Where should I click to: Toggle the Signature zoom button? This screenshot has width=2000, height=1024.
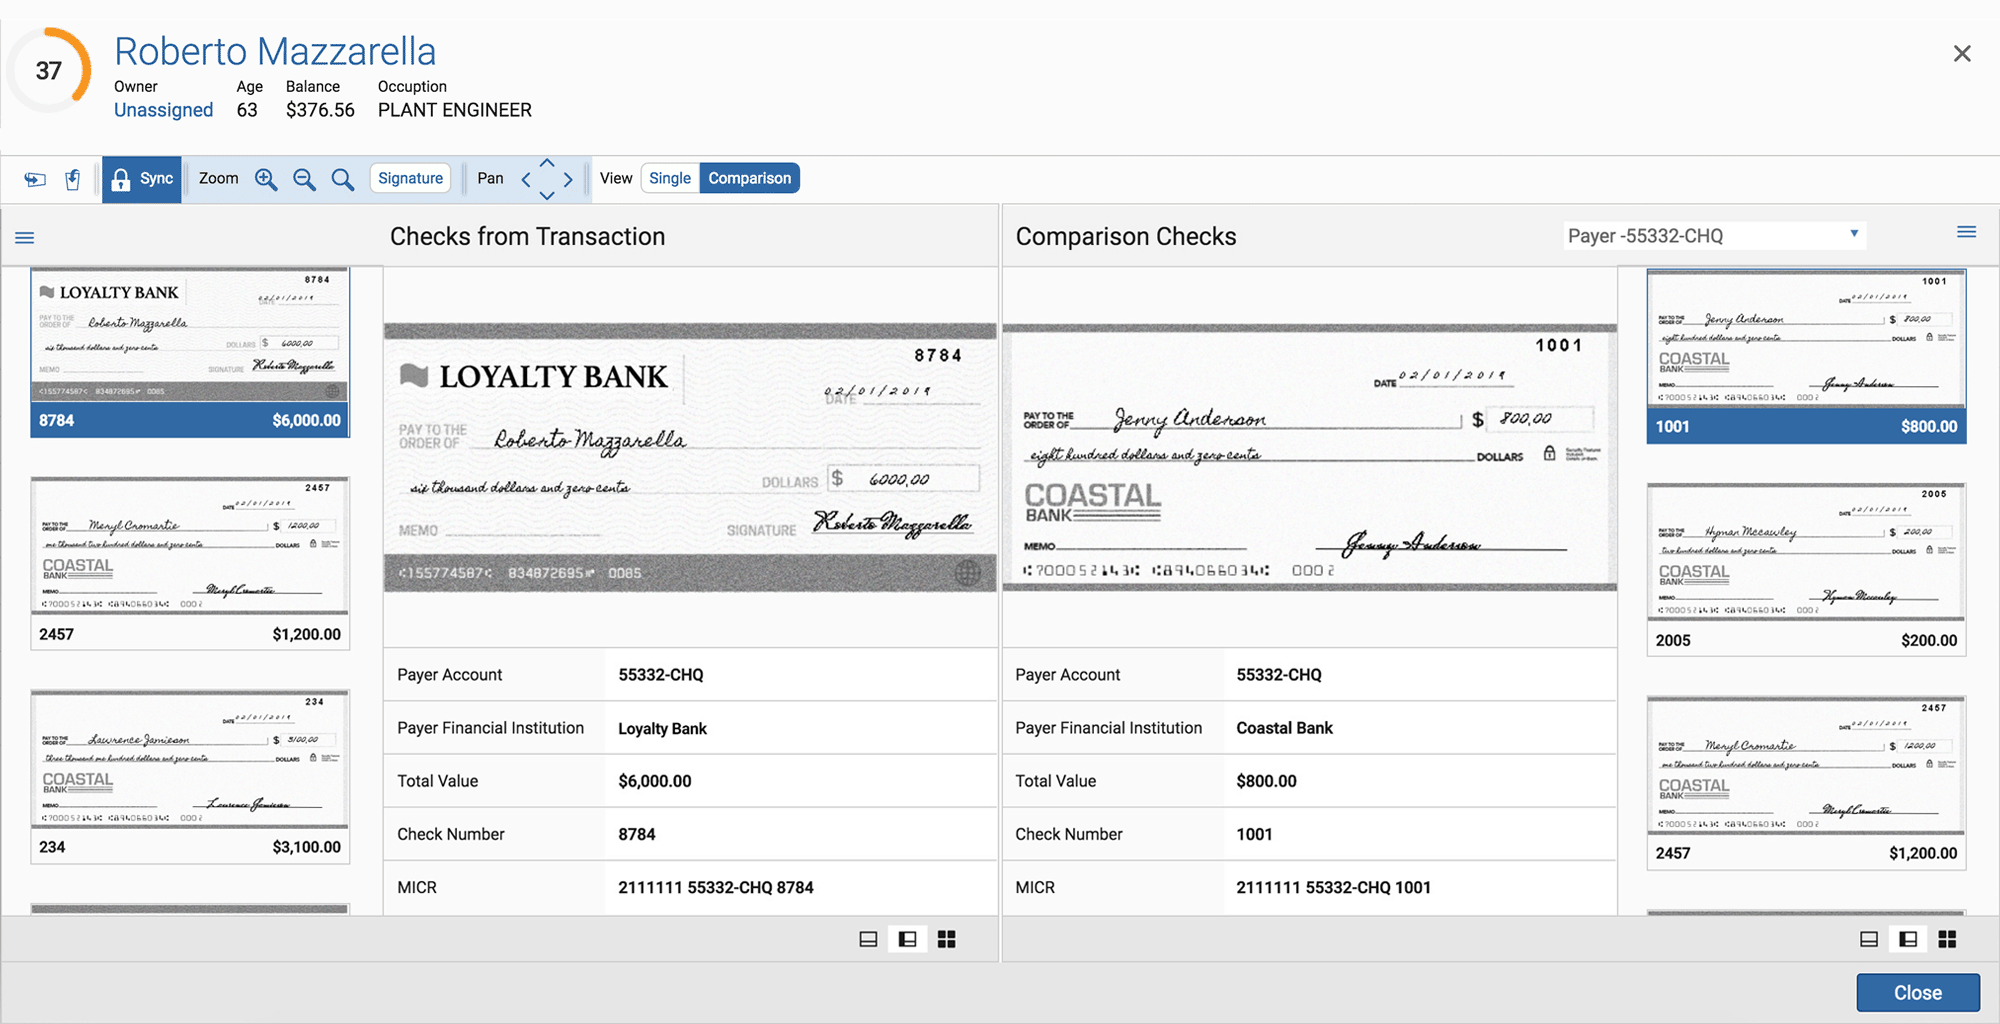coord(410,178)
